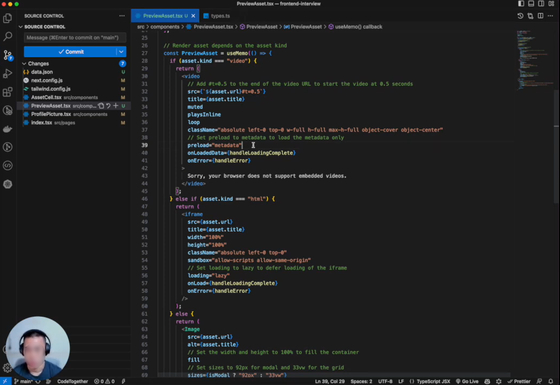Click loading="lazy" on line 56

(209, 275)
